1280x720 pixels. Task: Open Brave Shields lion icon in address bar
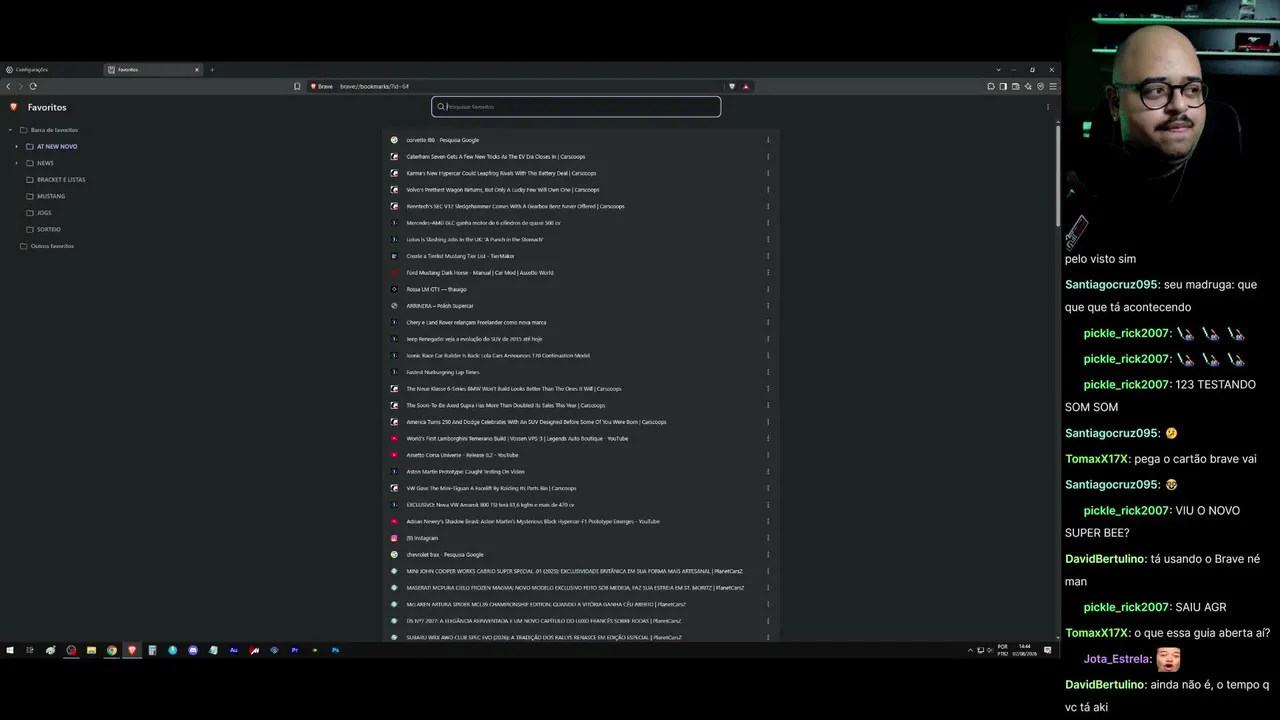(732, 86)
